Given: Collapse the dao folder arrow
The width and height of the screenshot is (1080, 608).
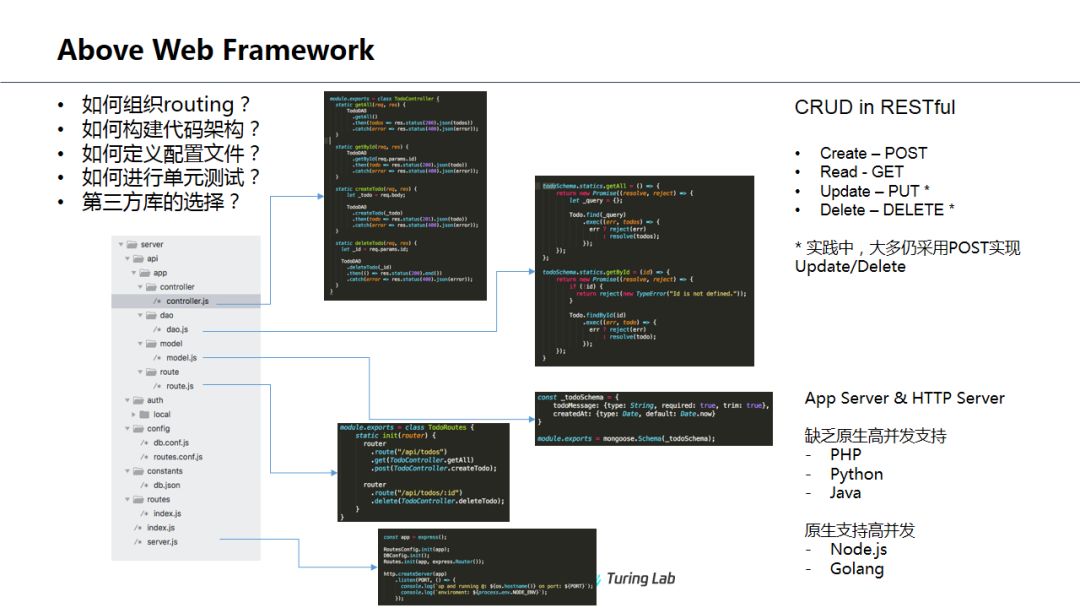Looking at the screenshot, I should pyautogui.click(x=140, y=315).
